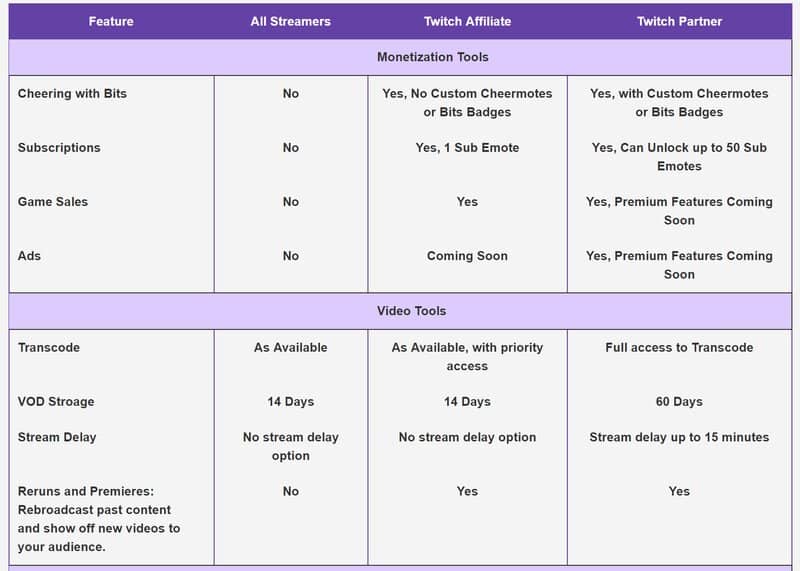Select the All Streamers column header
The width and height of the screenshot is (800, 571).
pos(290,21)
